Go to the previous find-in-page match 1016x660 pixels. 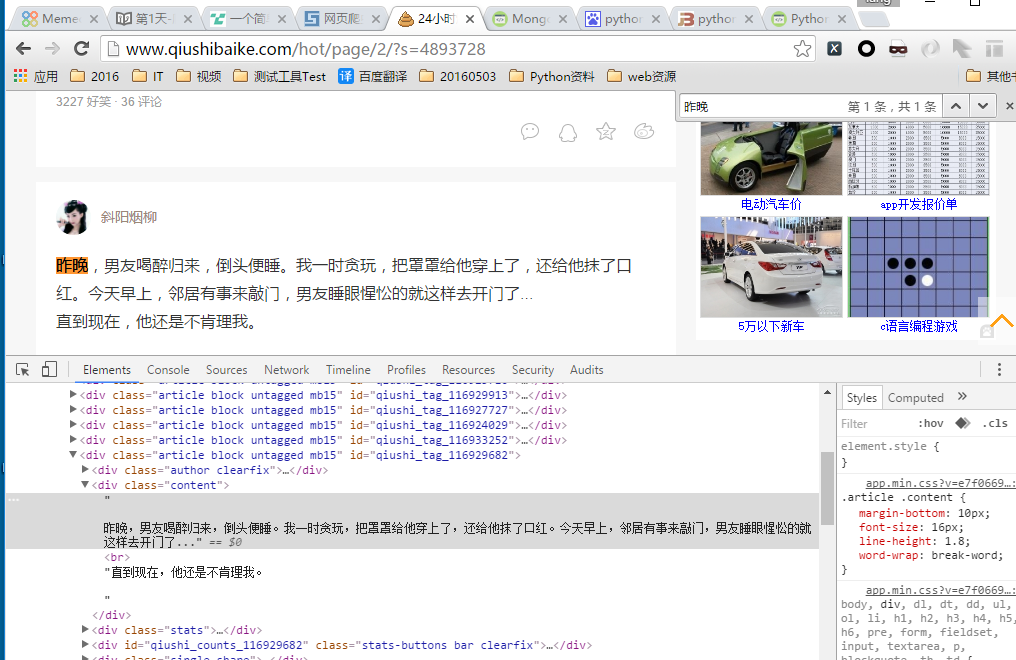[955, 106]
